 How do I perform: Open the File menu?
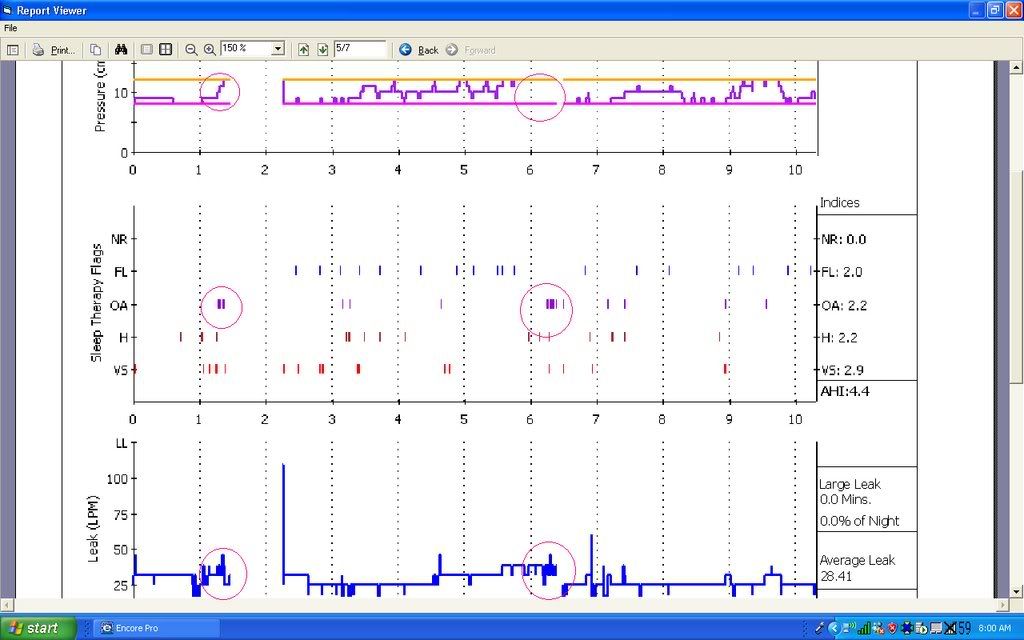[10, 28]
